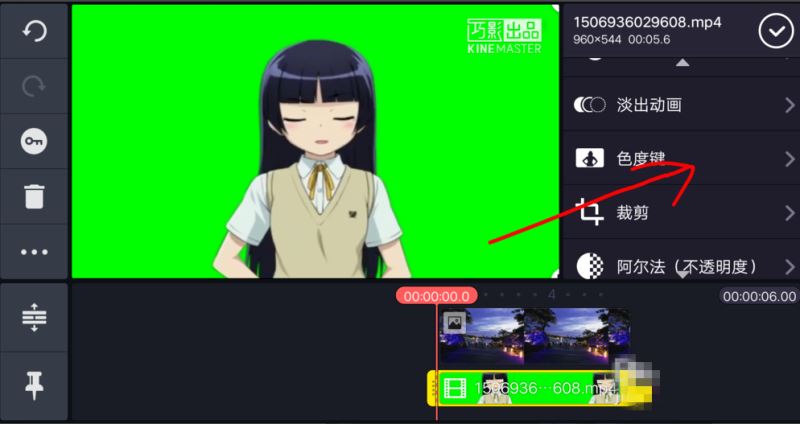Expand chevron beside 裁剪
The image size is (800, 424).
tap(790, 213)
